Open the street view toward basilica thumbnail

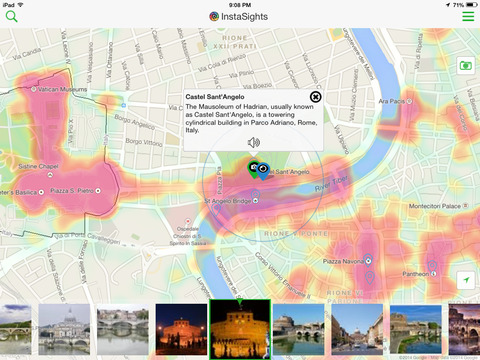coord(357,329)
